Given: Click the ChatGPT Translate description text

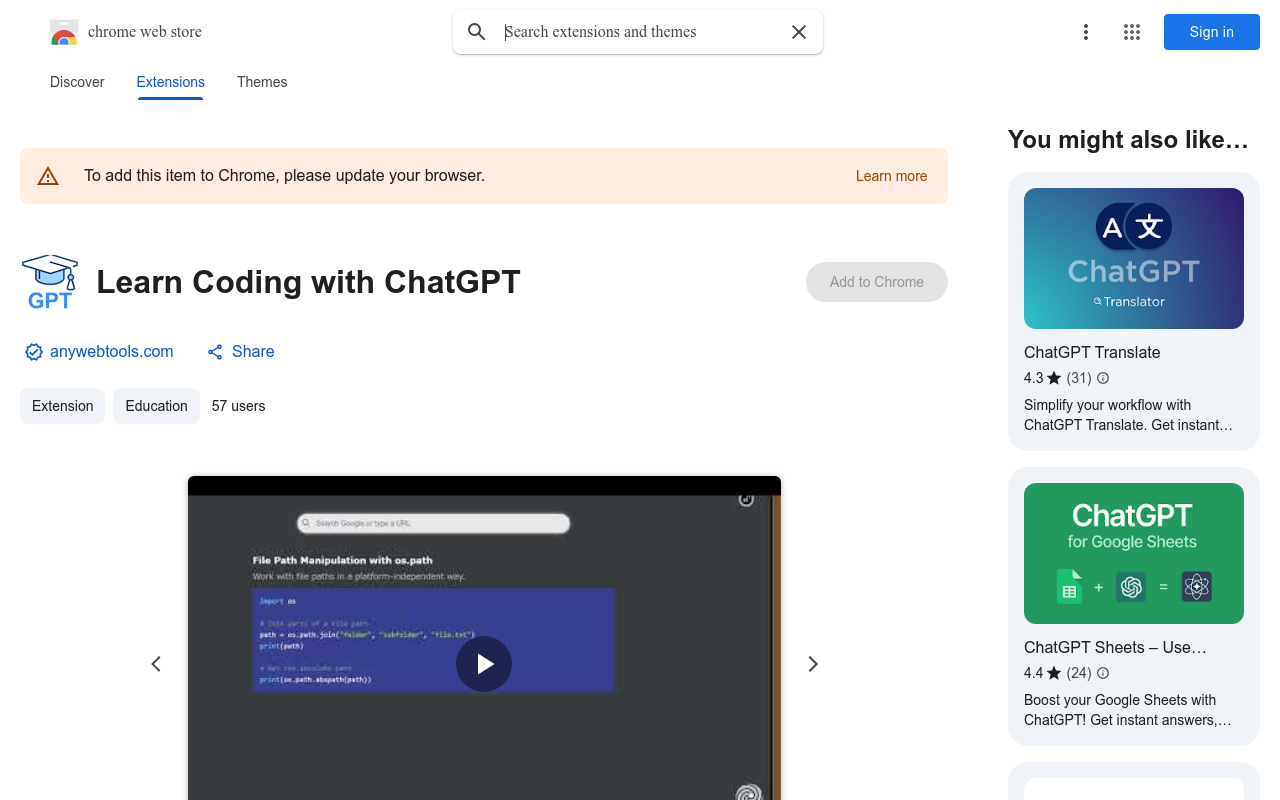Looking at the screenshot, I should point(1128,415).
